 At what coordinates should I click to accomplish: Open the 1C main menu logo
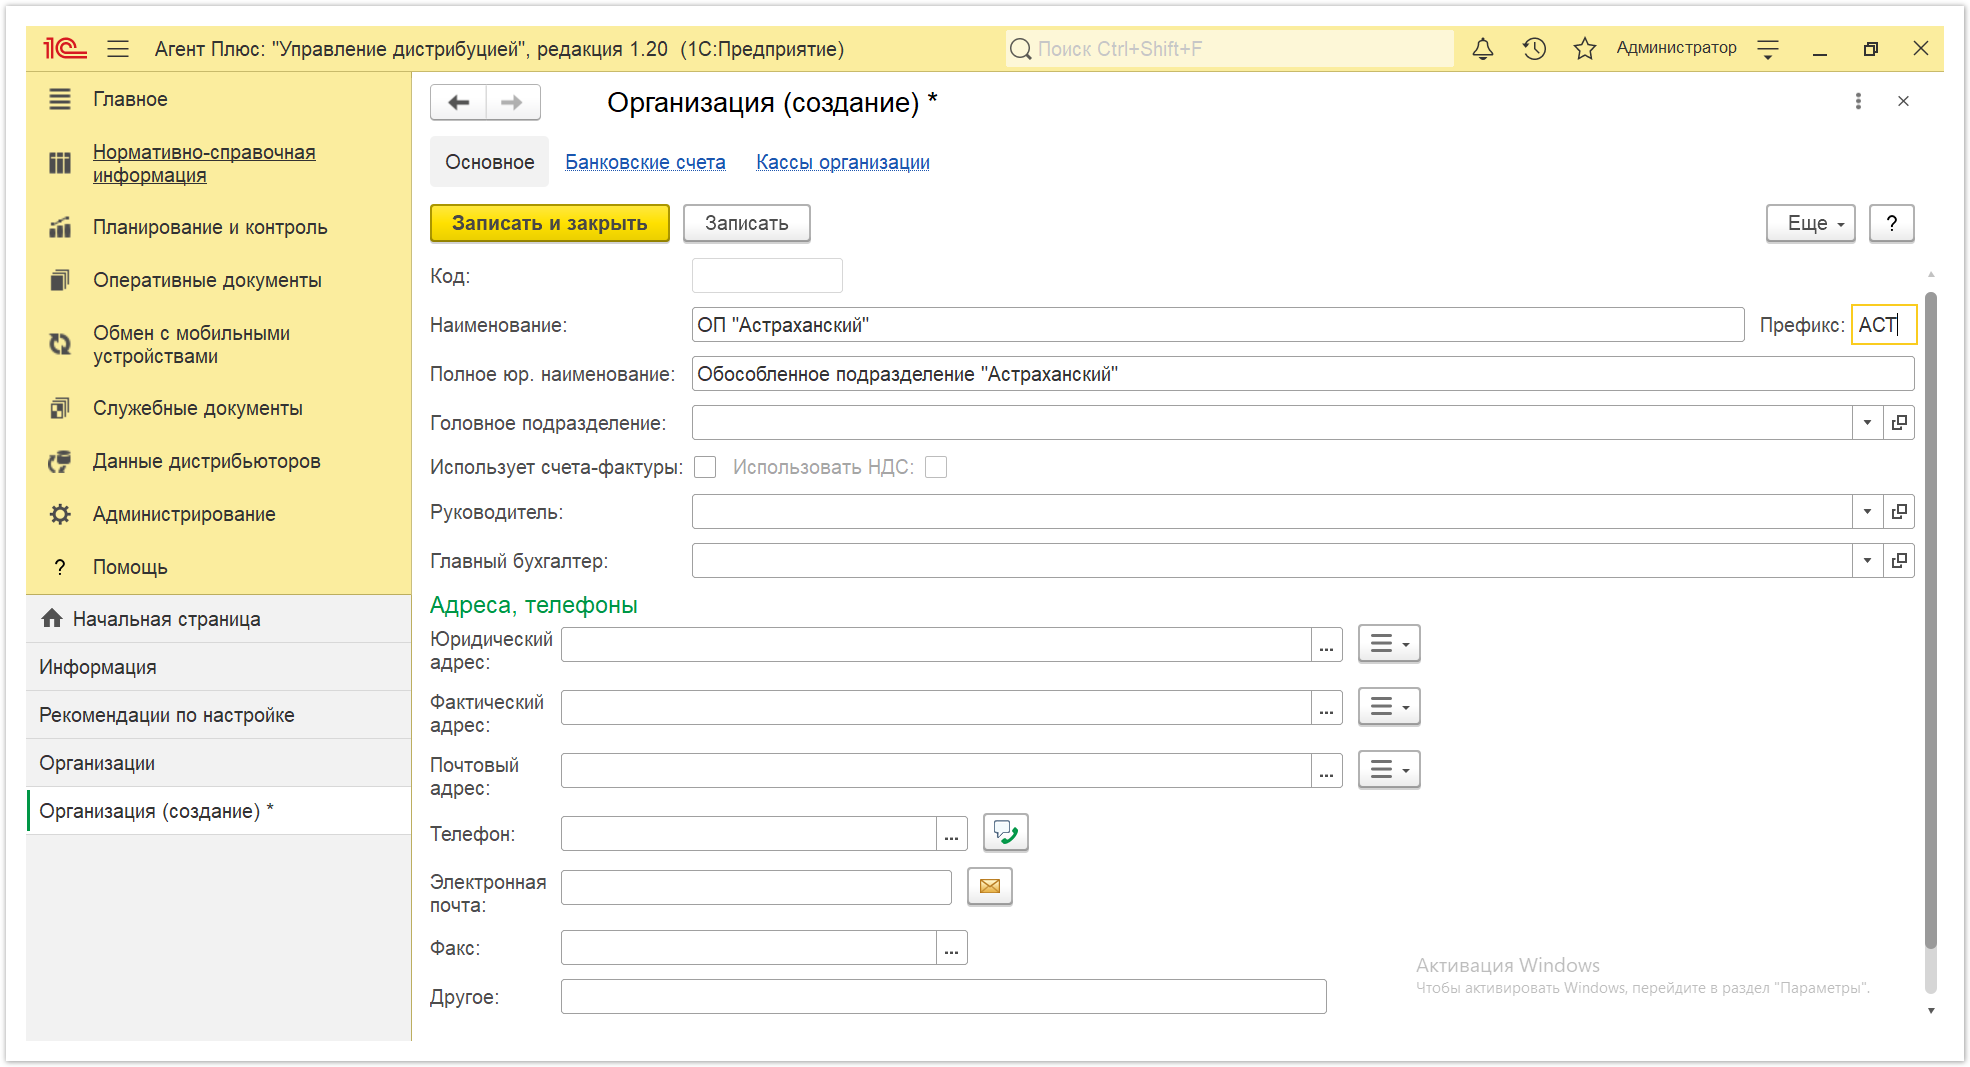pos(65,48)
